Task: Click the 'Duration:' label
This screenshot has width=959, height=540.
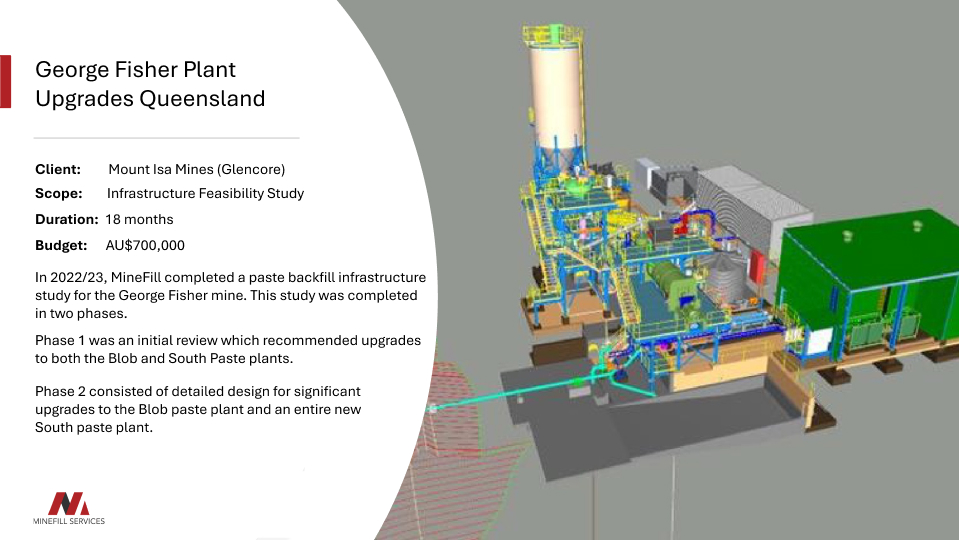Action: (66, 219)
